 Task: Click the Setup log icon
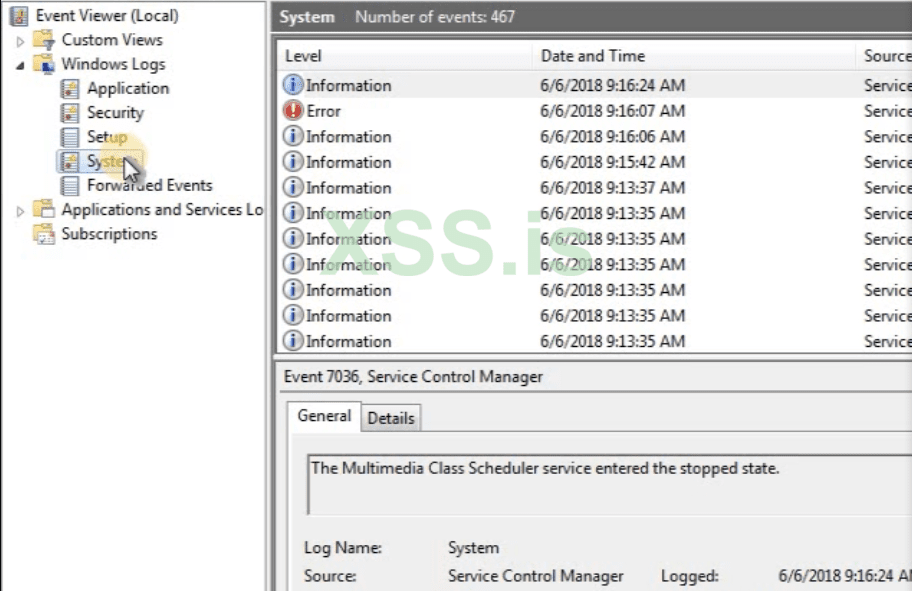70,137
